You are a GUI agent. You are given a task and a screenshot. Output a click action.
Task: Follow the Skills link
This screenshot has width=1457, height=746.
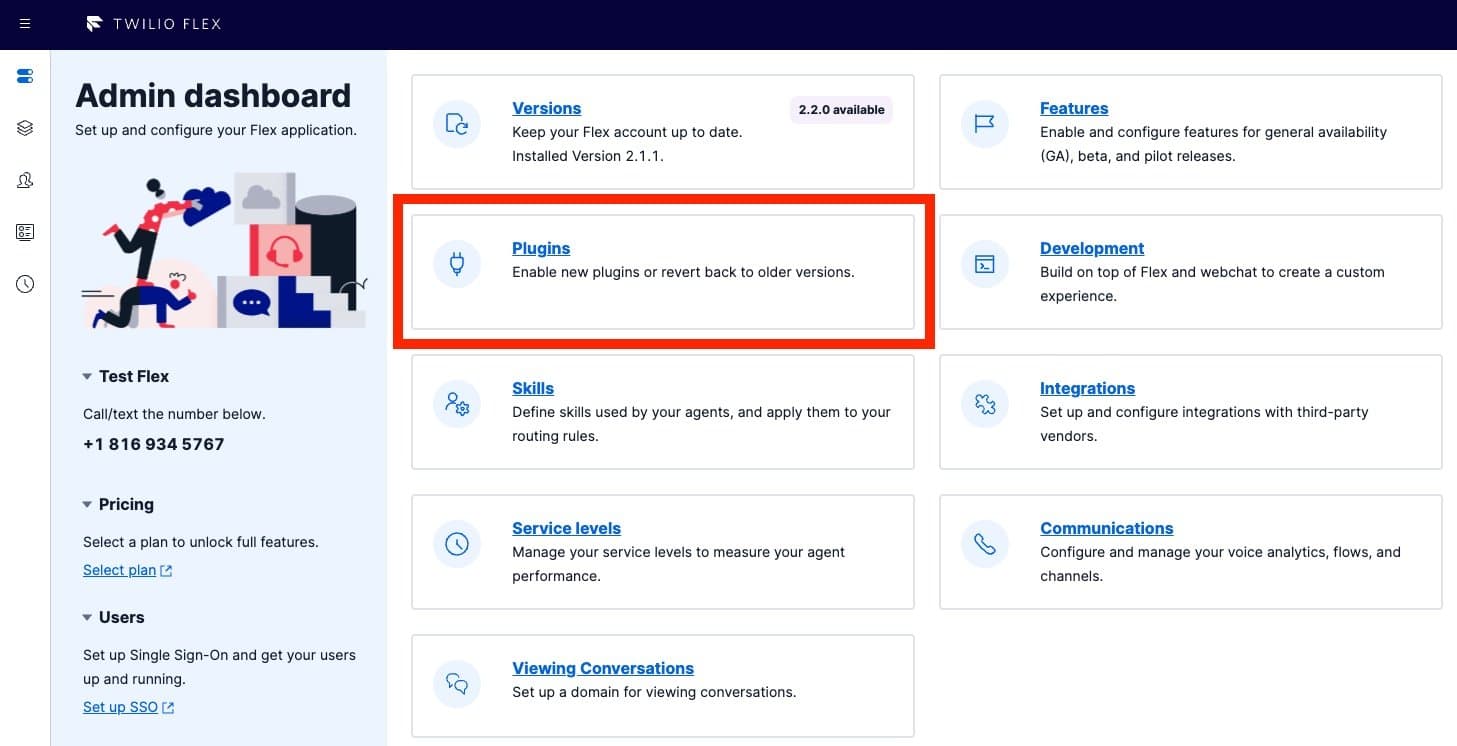[x=532, y=388]
